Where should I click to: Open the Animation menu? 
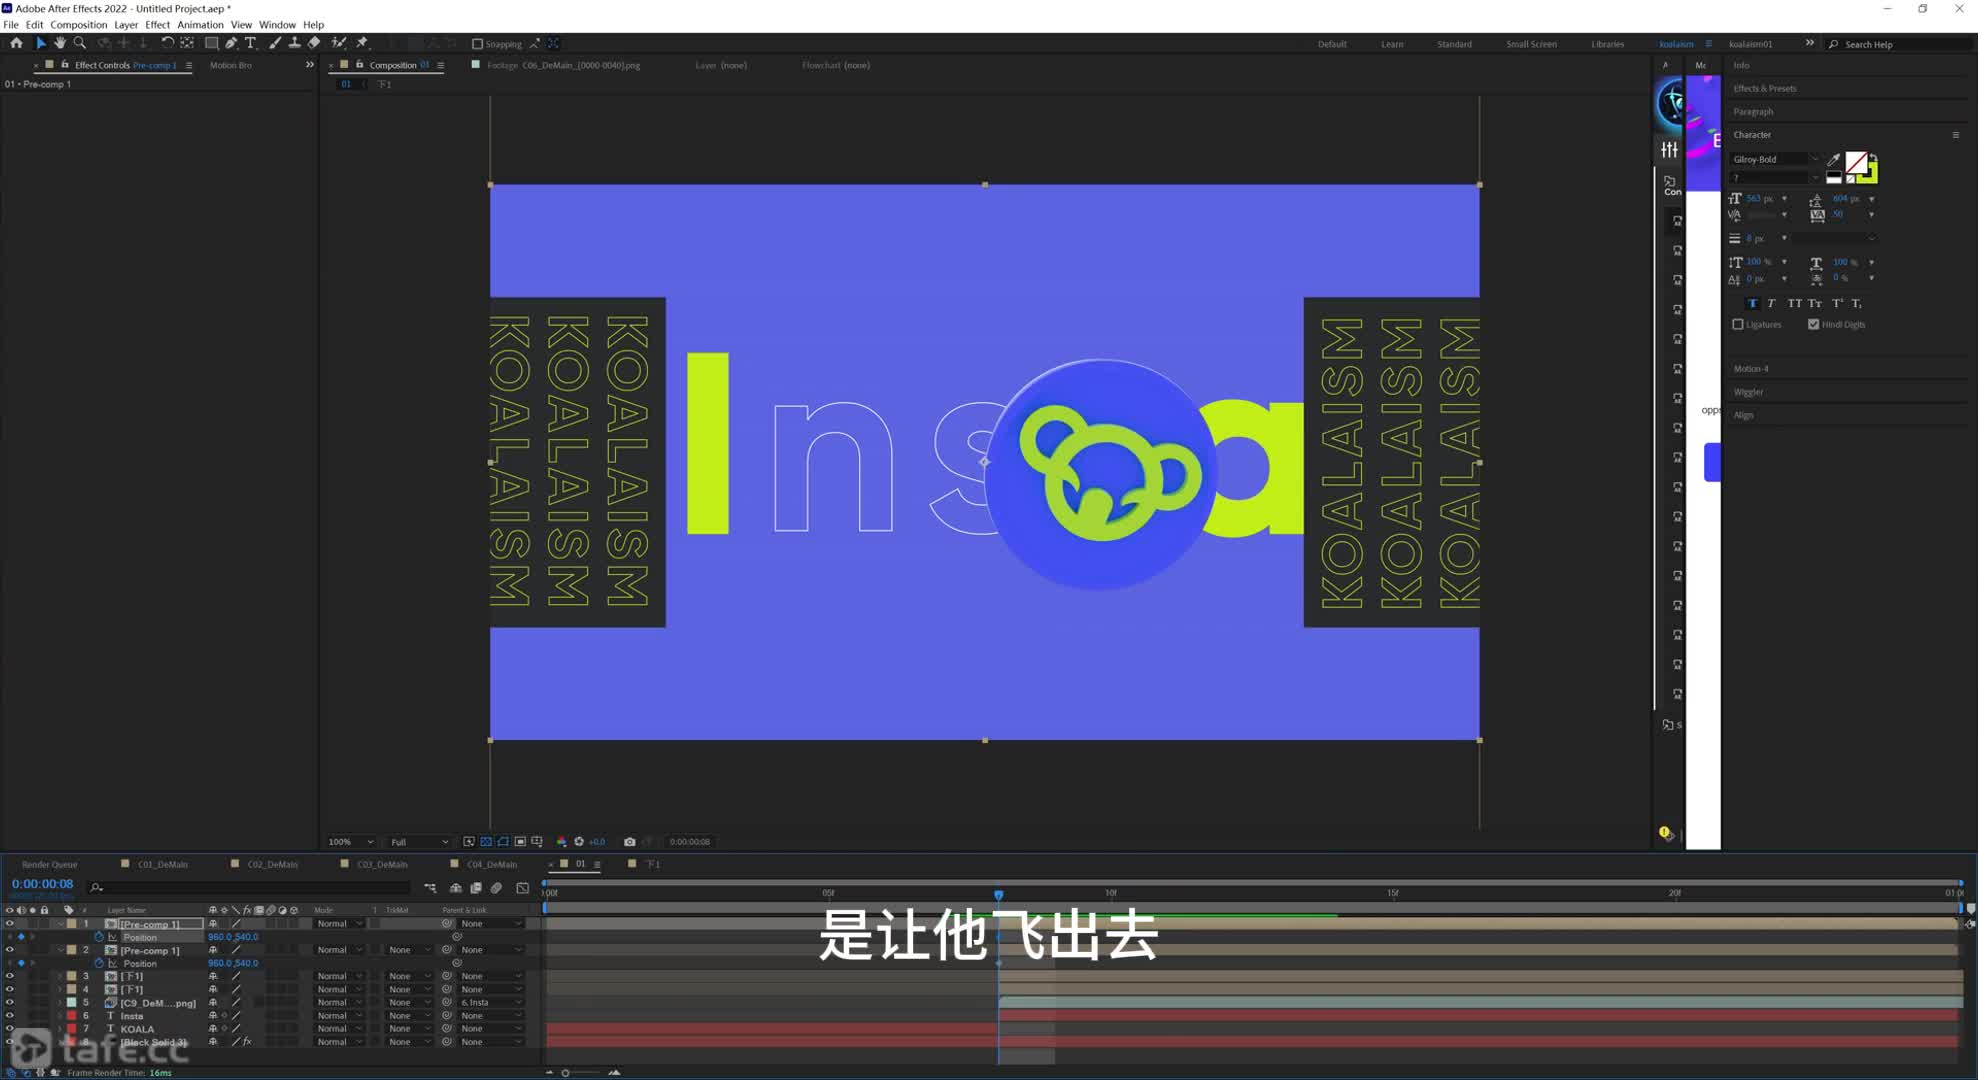coord(200,25)
